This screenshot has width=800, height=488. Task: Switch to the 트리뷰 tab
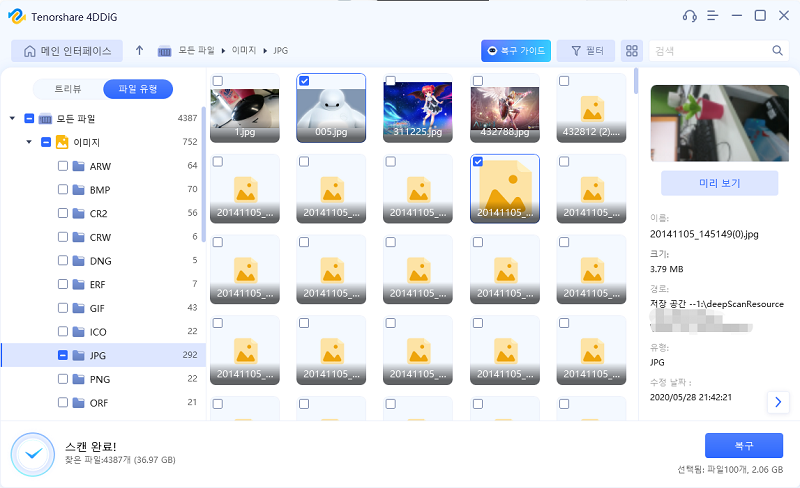click(67, 88)
